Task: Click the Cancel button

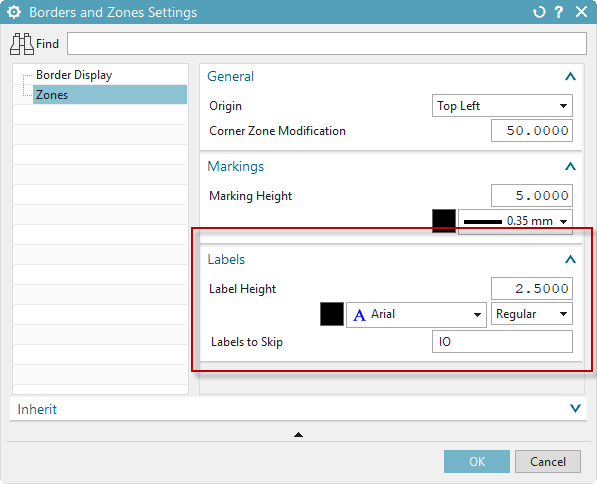Action: pos(548,462)
